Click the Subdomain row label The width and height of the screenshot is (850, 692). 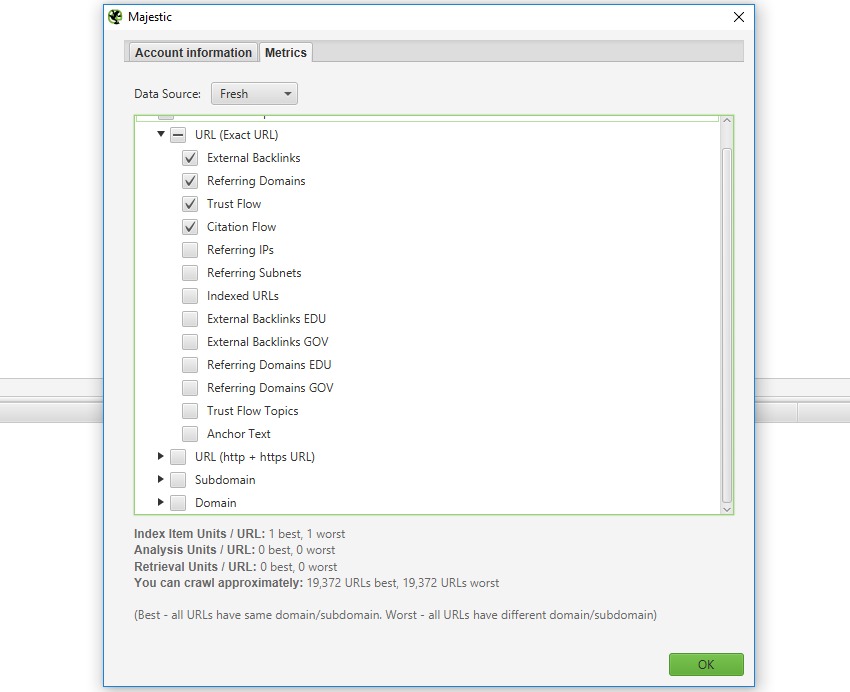pos(225,480)
